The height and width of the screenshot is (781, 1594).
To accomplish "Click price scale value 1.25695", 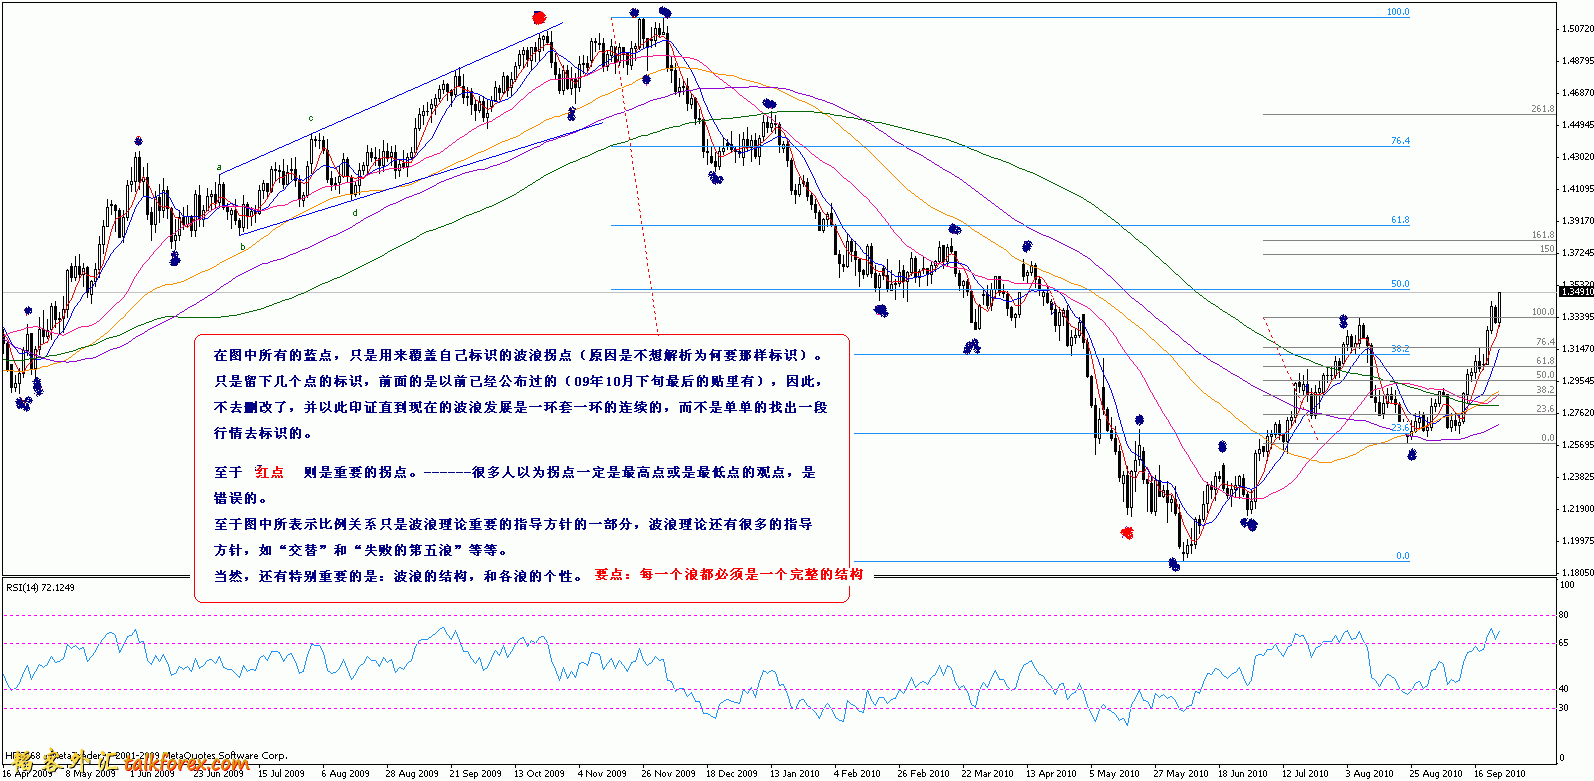I will [1577, 445].
